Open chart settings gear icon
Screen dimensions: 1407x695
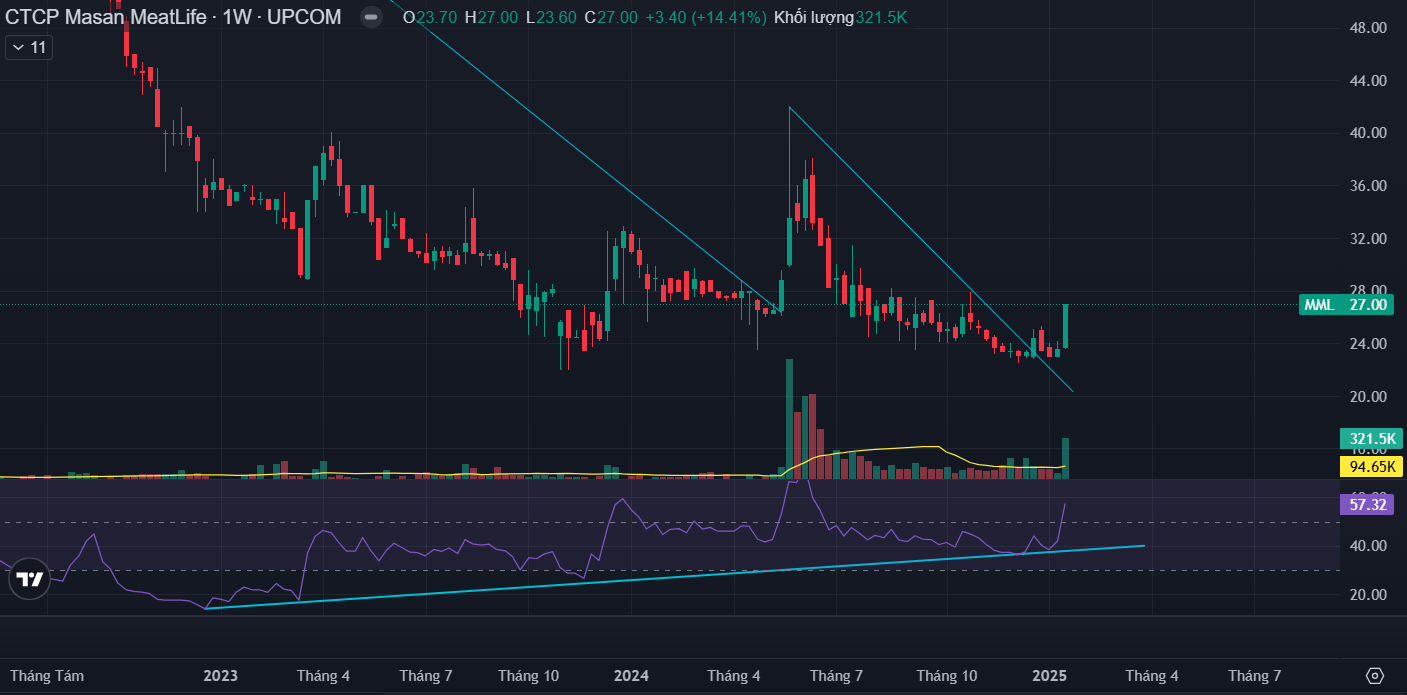click(1374, 676)
